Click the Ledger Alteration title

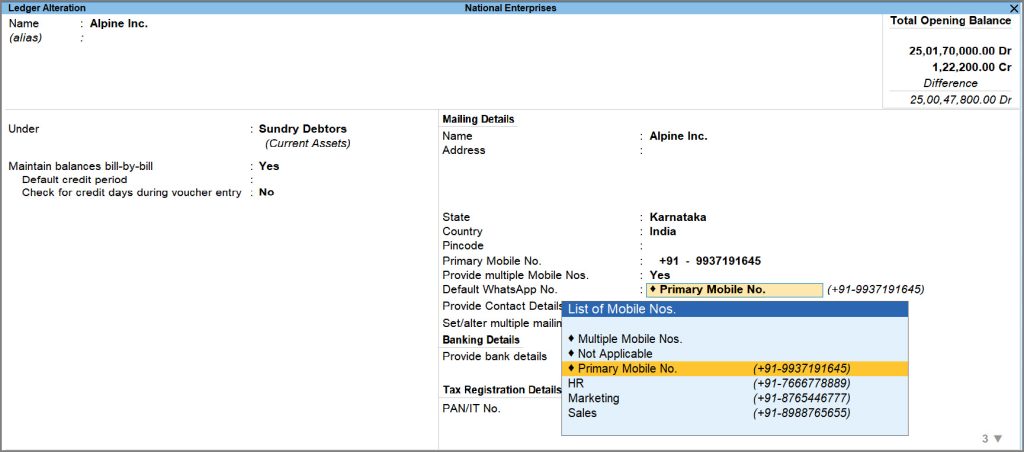click(x=46, y=8)
